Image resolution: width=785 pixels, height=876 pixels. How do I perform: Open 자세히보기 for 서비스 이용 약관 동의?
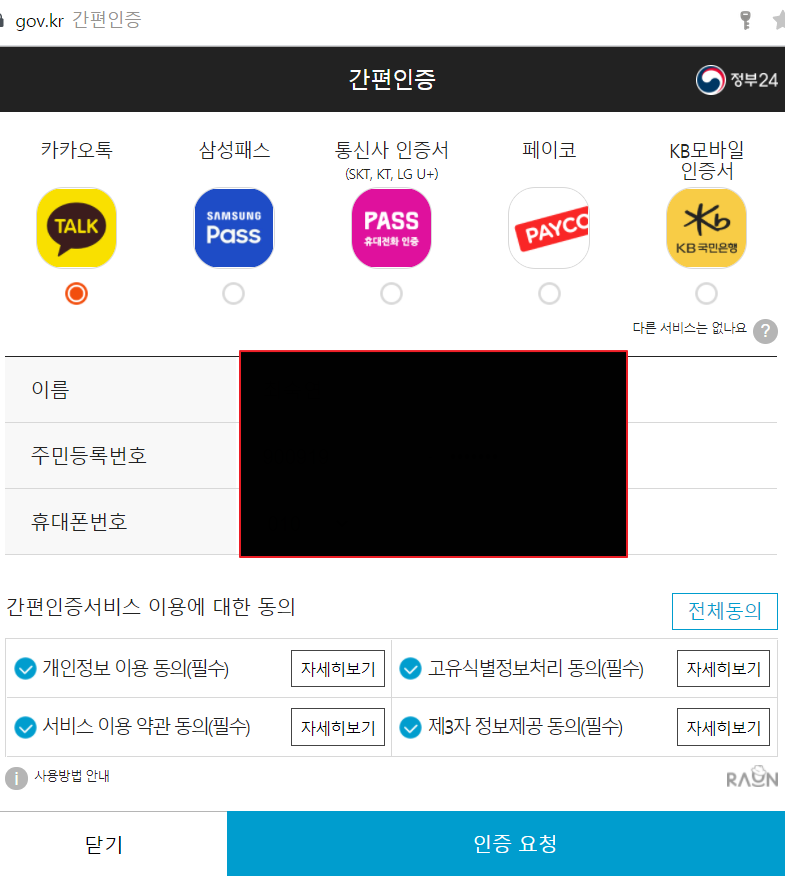[x=338, y=727]
